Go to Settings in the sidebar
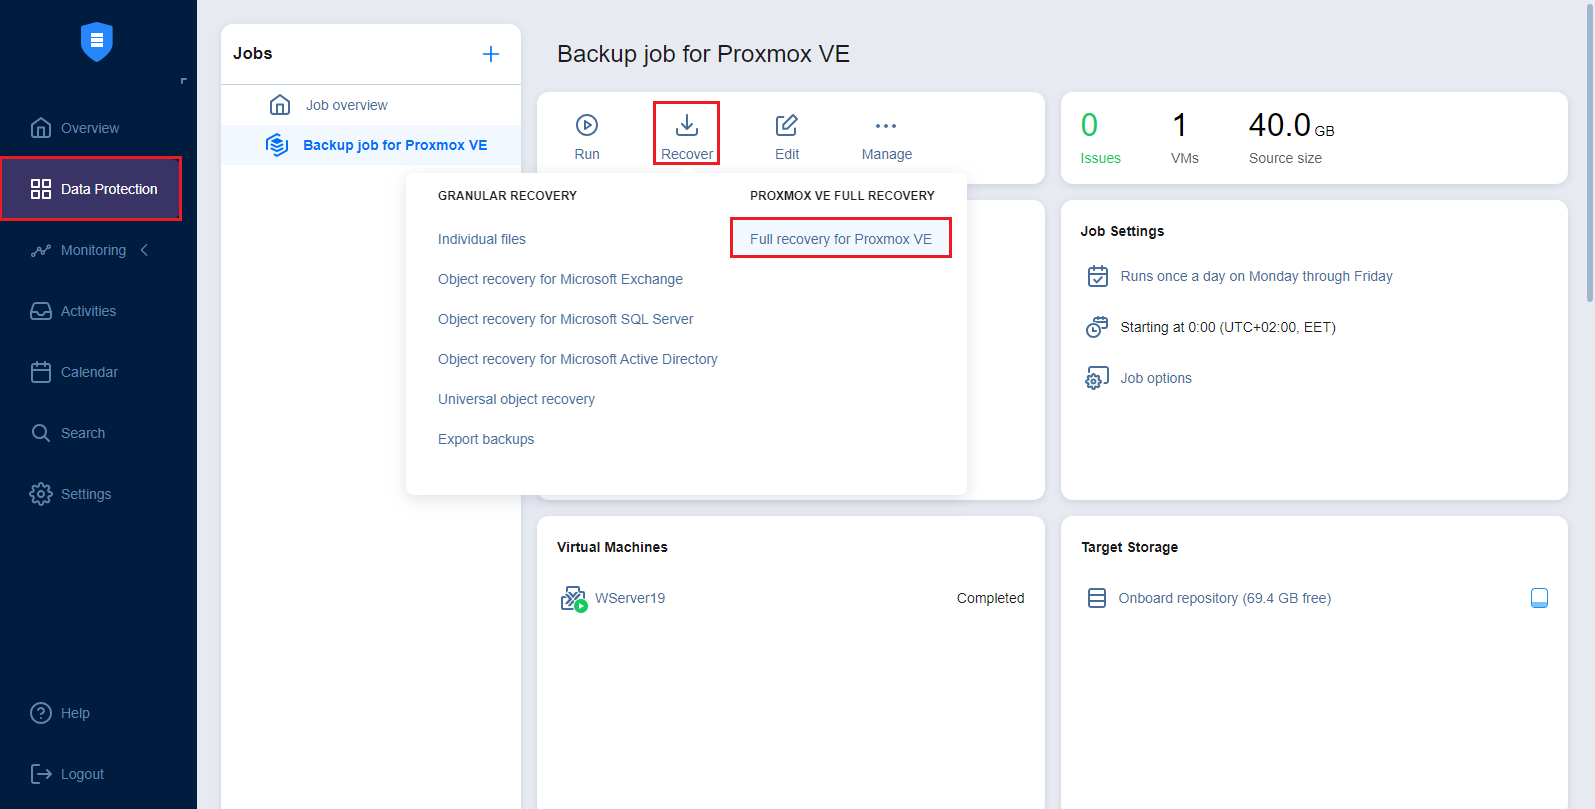This screenshot has height=809, width=1595. (86, 494)
